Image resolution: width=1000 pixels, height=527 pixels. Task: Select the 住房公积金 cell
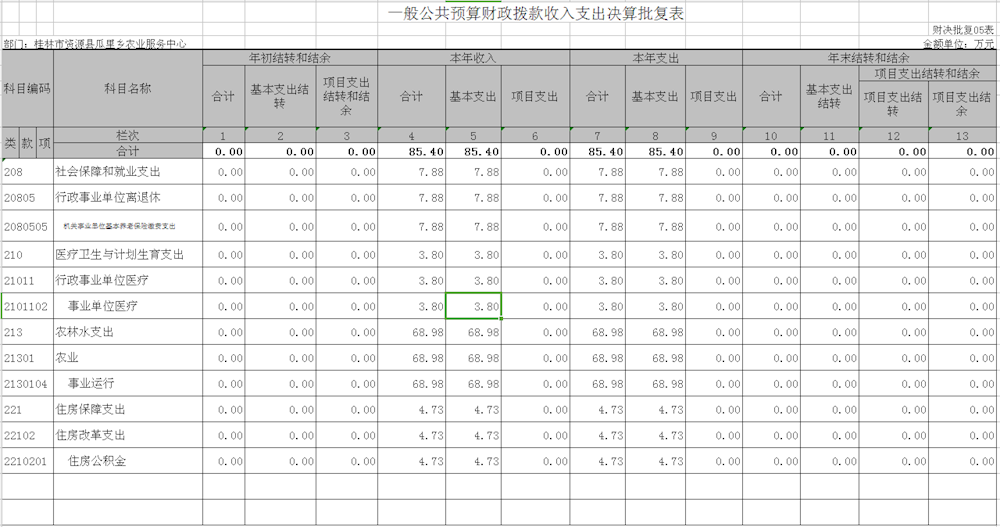(x=97, y=462)
